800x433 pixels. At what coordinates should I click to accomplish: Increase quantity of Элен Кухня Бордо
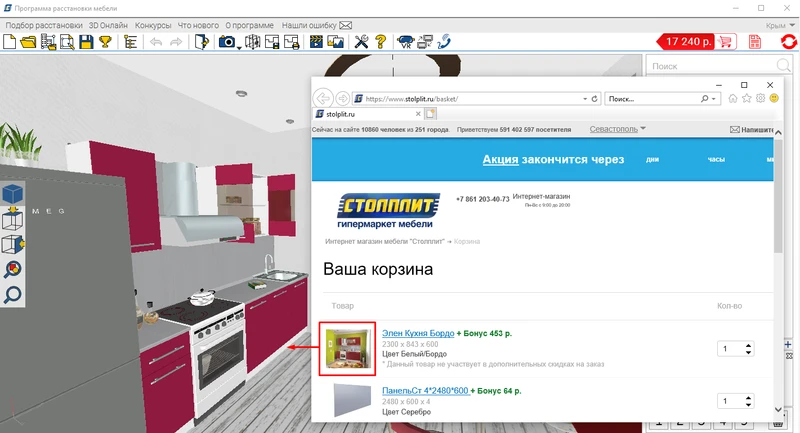pyautogui.click(x=749, y=345)
